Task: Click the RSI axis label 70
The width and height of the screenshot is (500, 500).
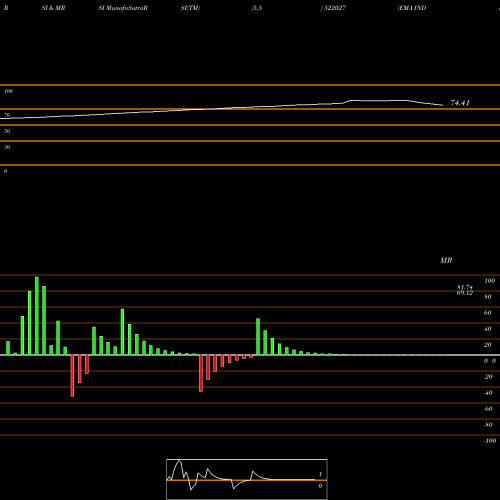Action: [7, 115]
